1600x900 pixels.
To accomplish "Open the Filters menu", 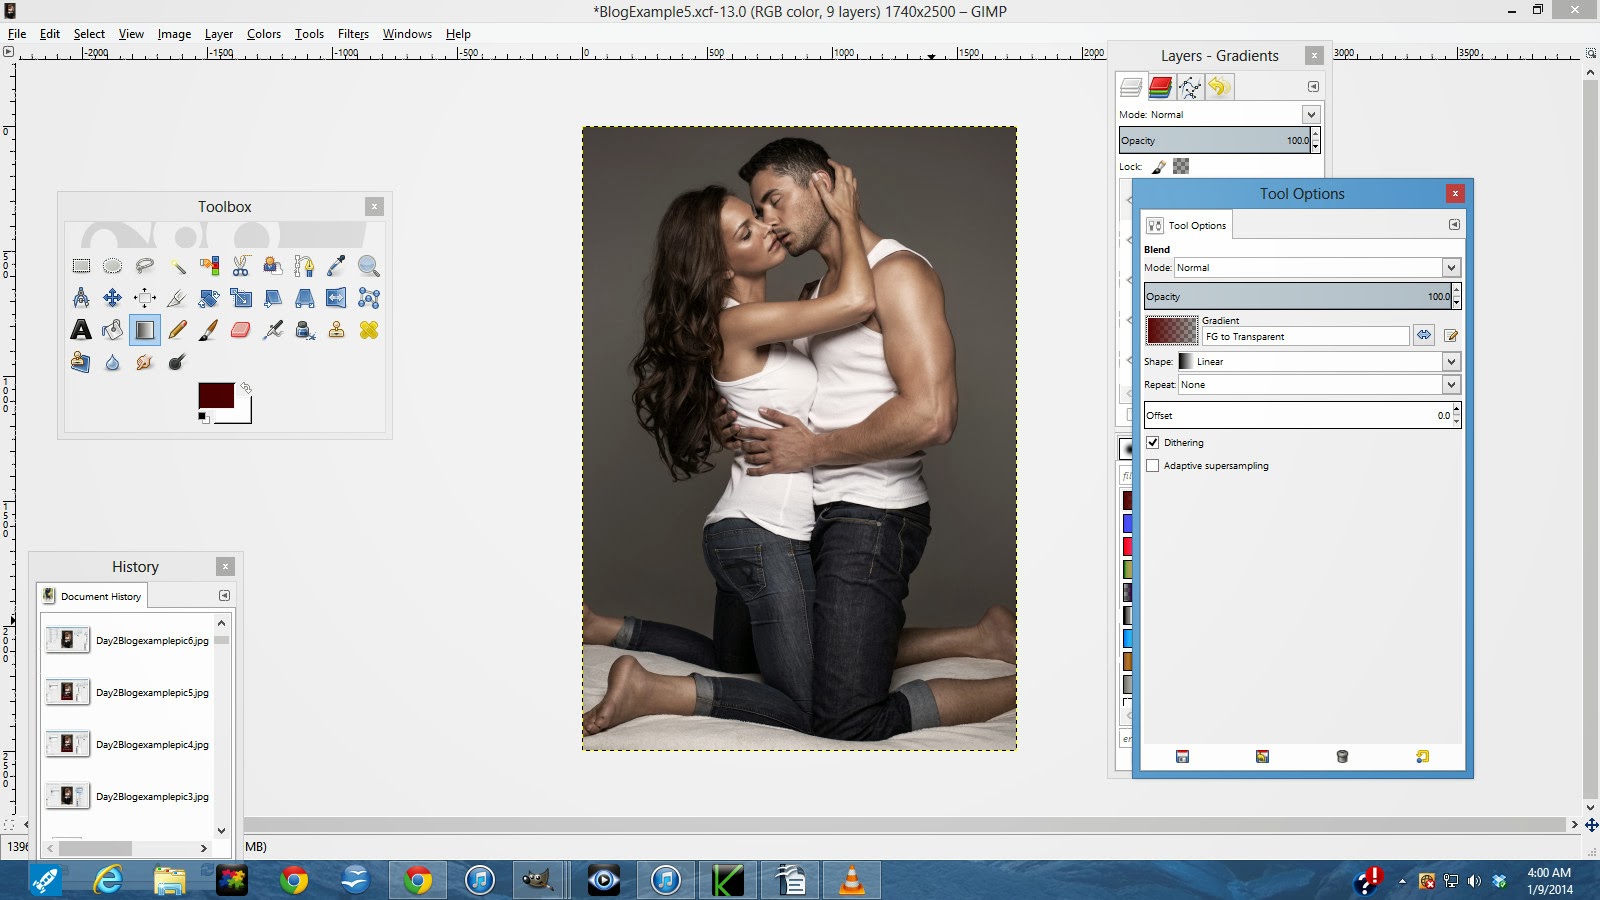I will point(352,34).
